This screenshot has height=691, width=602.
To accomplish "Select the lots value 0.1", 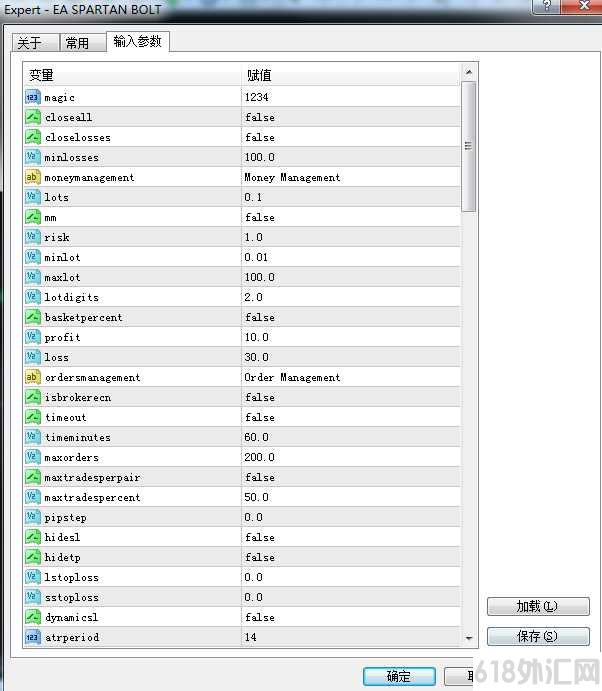I will [x=253, y=197].
